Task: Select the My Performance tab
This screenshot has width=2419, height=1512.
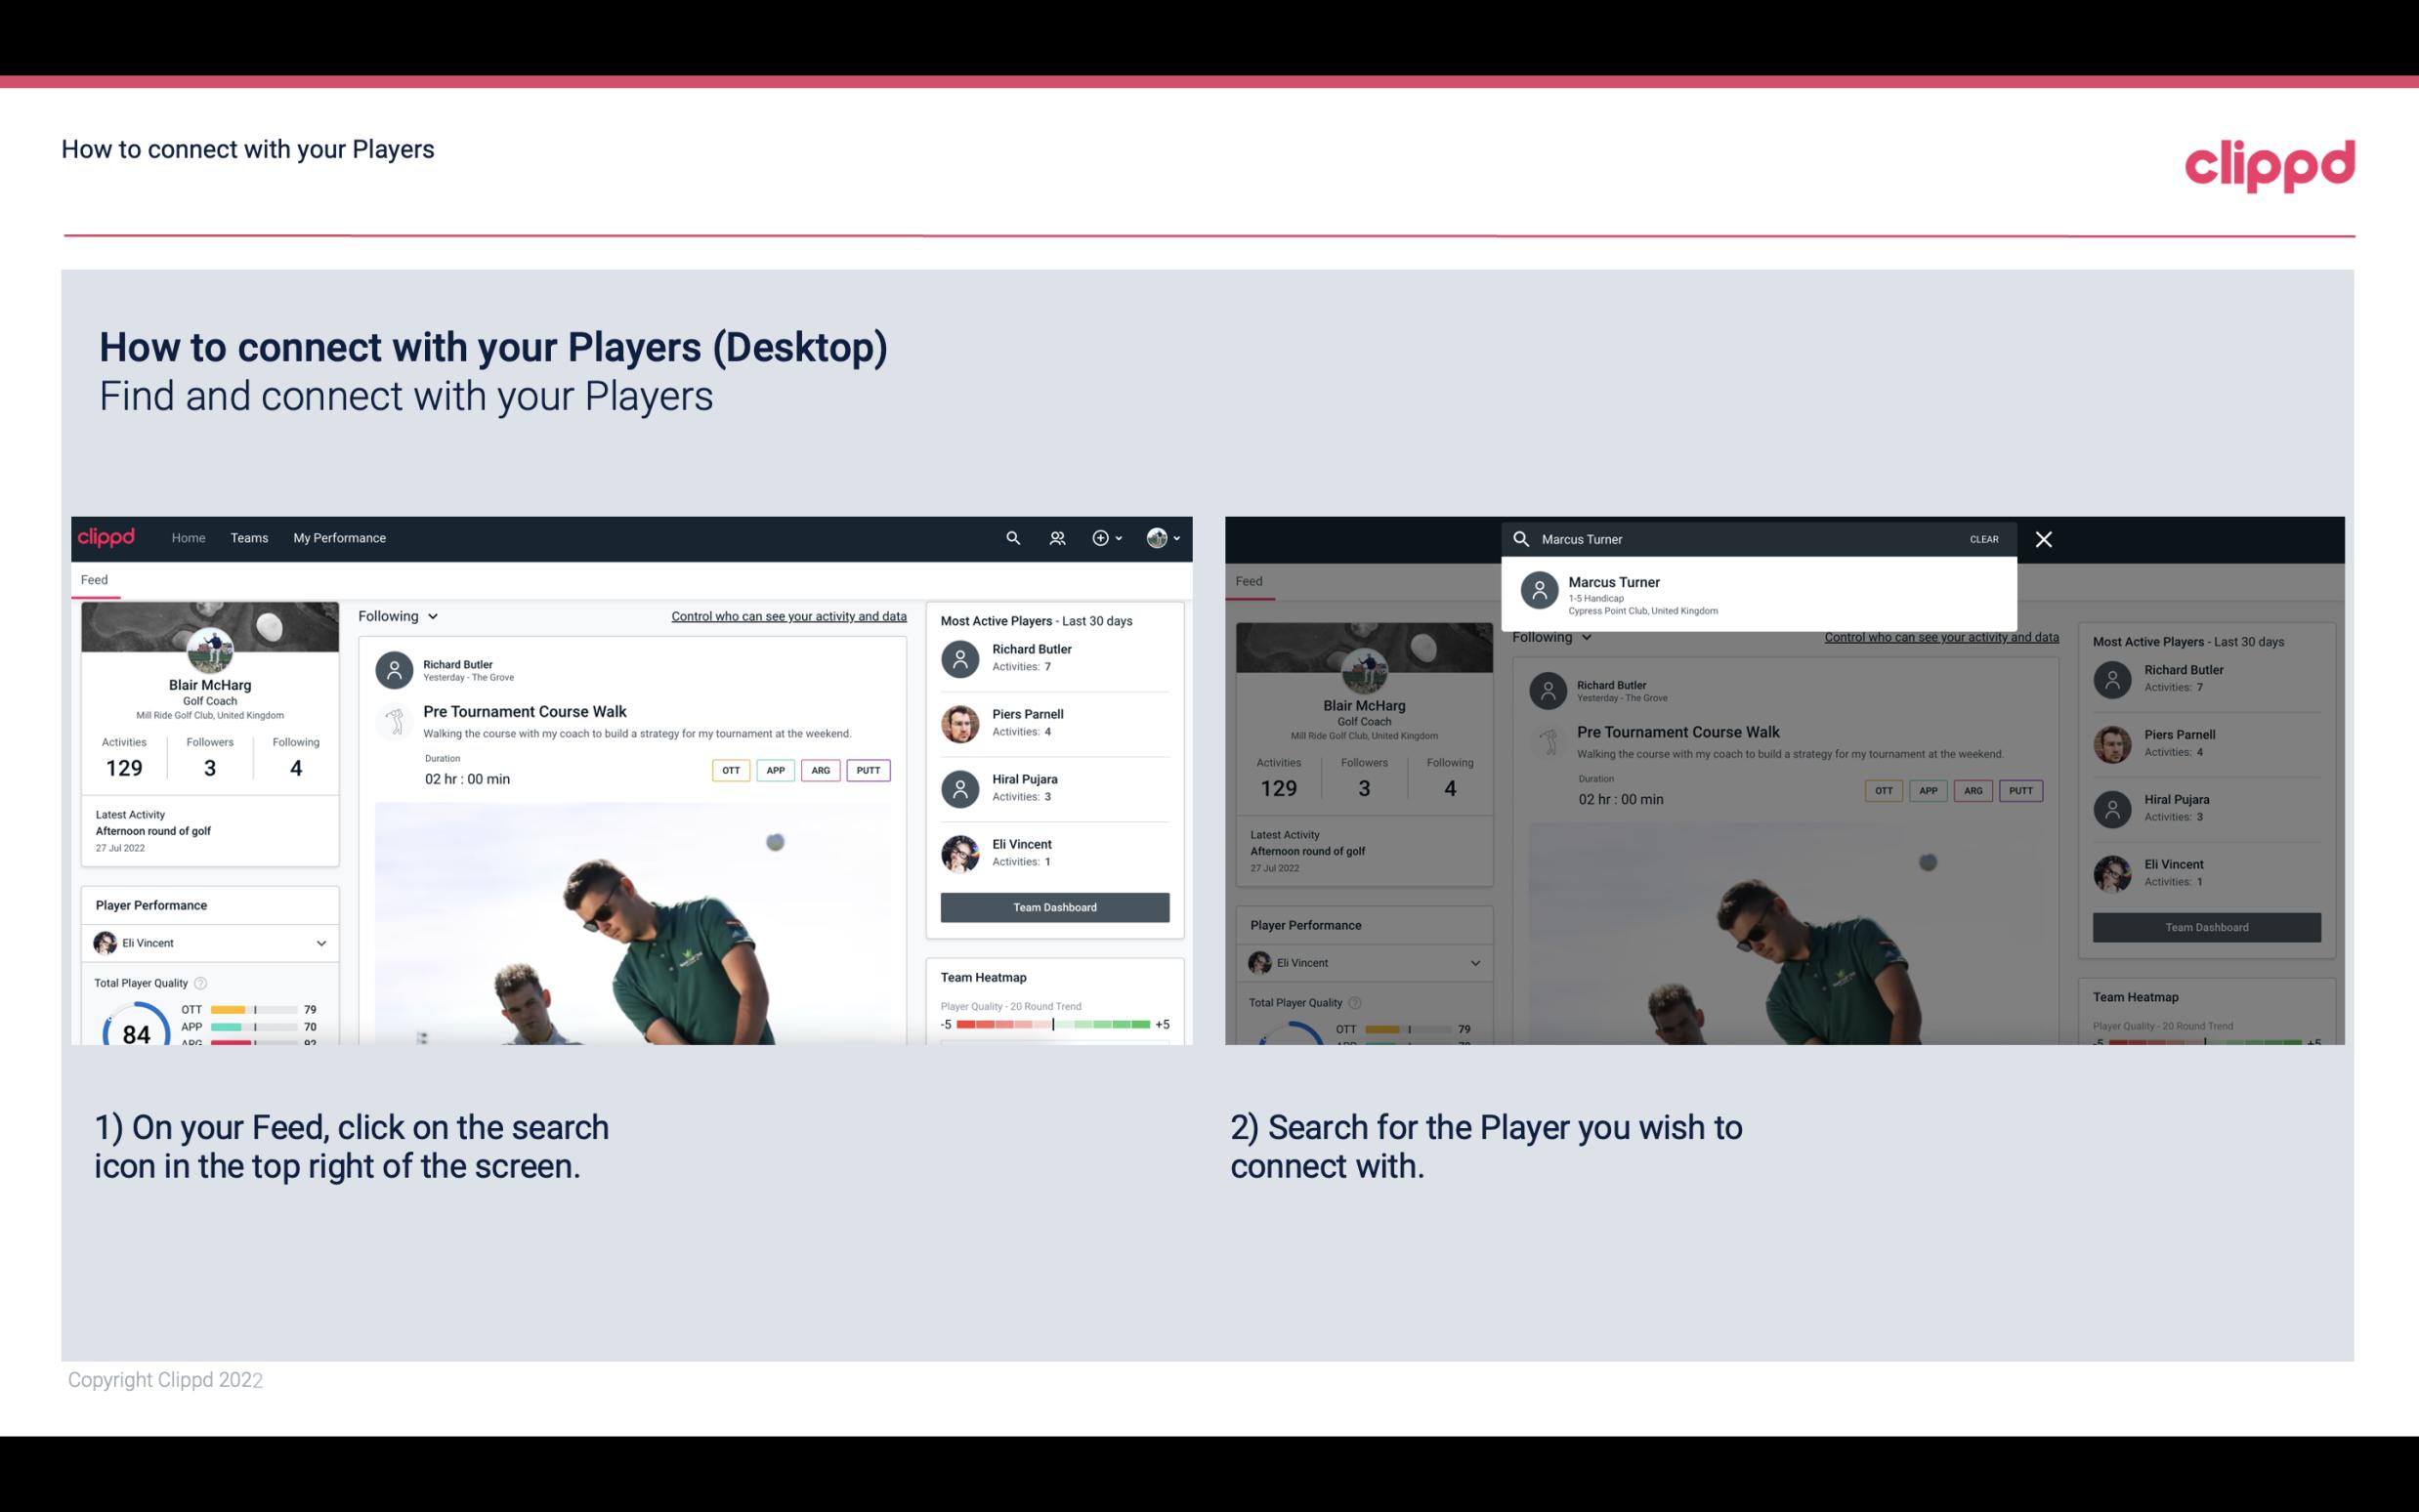Action: [340, 536]
